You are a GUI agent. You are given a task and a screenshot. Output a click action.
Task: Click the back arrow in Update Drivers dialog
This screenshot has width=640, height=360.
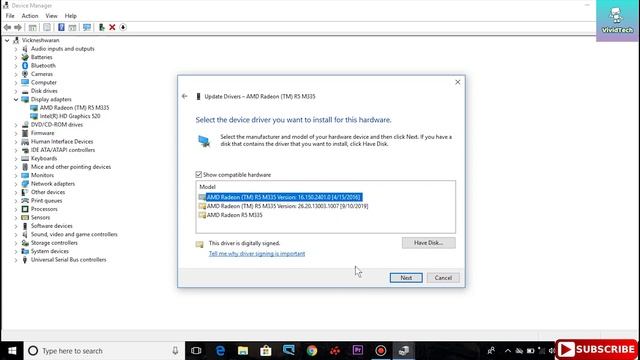tap(184, 96)
